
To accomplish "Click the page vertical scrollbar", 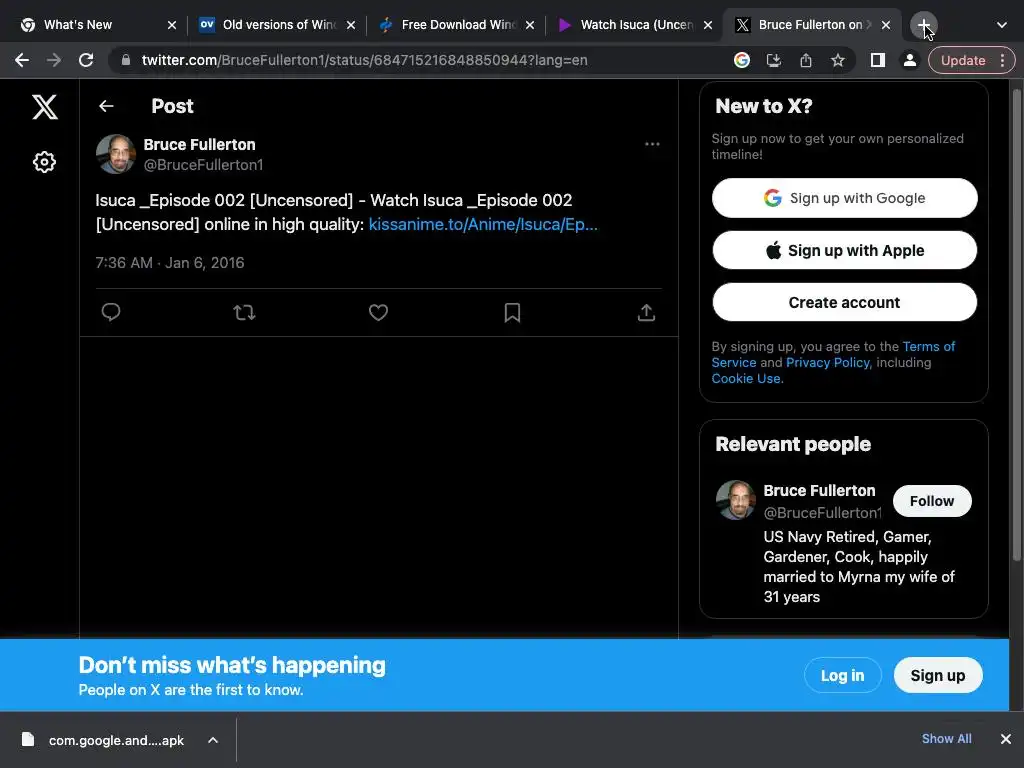I will [x=1016, y=325].
